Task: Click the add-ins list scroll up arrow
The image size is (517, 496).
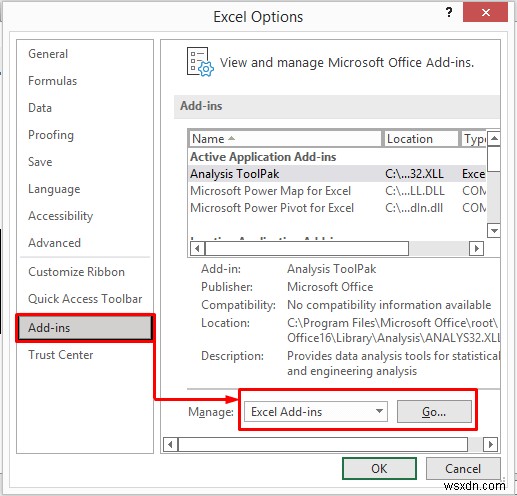Action: click(494, 138)
